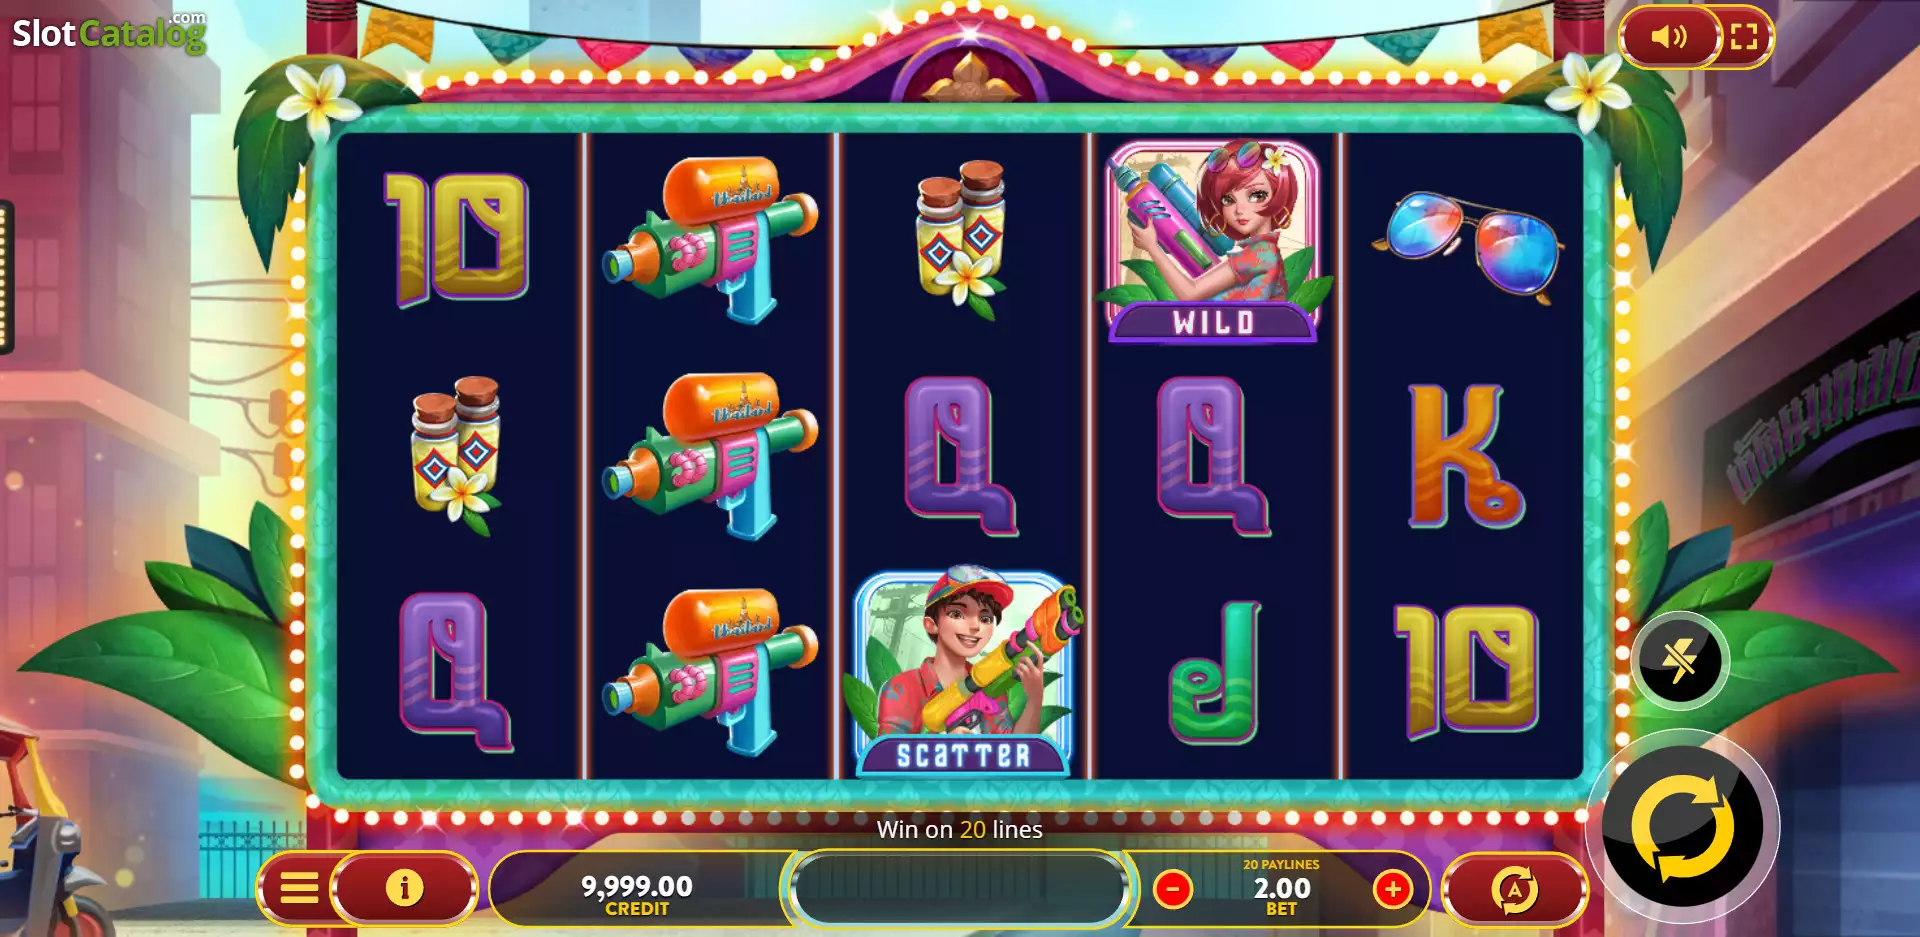Viewport: 1920px width, 937px height.
Task: Click the WILD girl symbol
Action: pyautogui.click(x=1213, y=240)
